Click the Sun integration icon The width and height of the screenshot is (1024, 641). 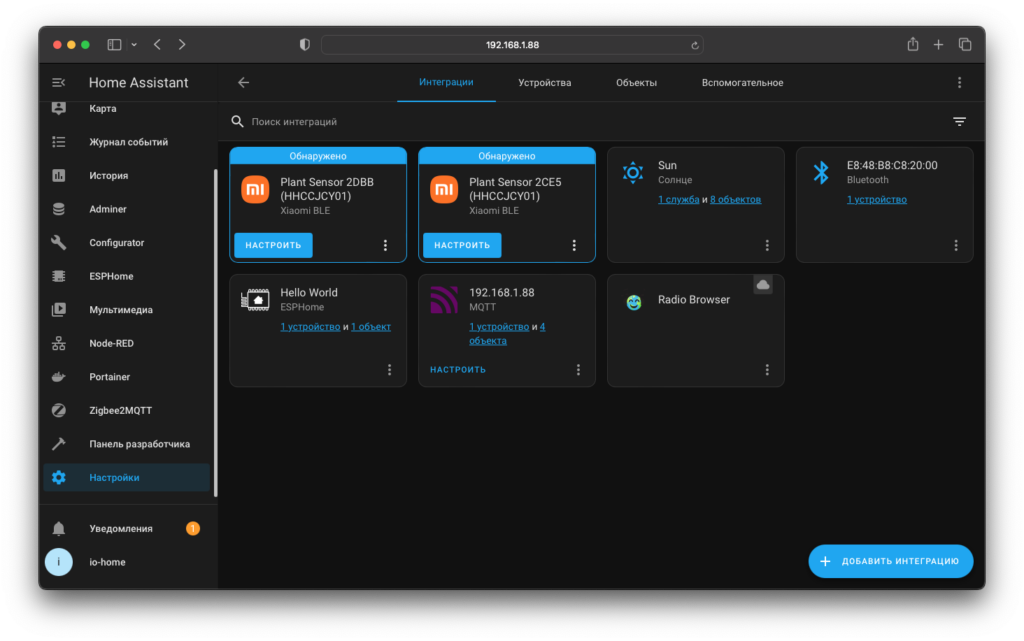coord(633,172)
